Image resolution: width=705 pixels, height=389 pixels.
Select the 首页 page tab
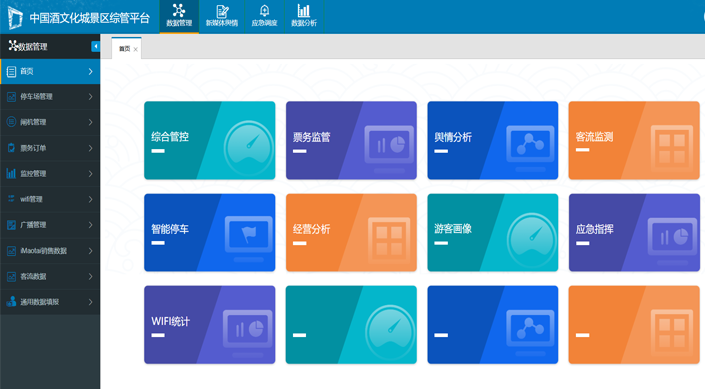125,49
